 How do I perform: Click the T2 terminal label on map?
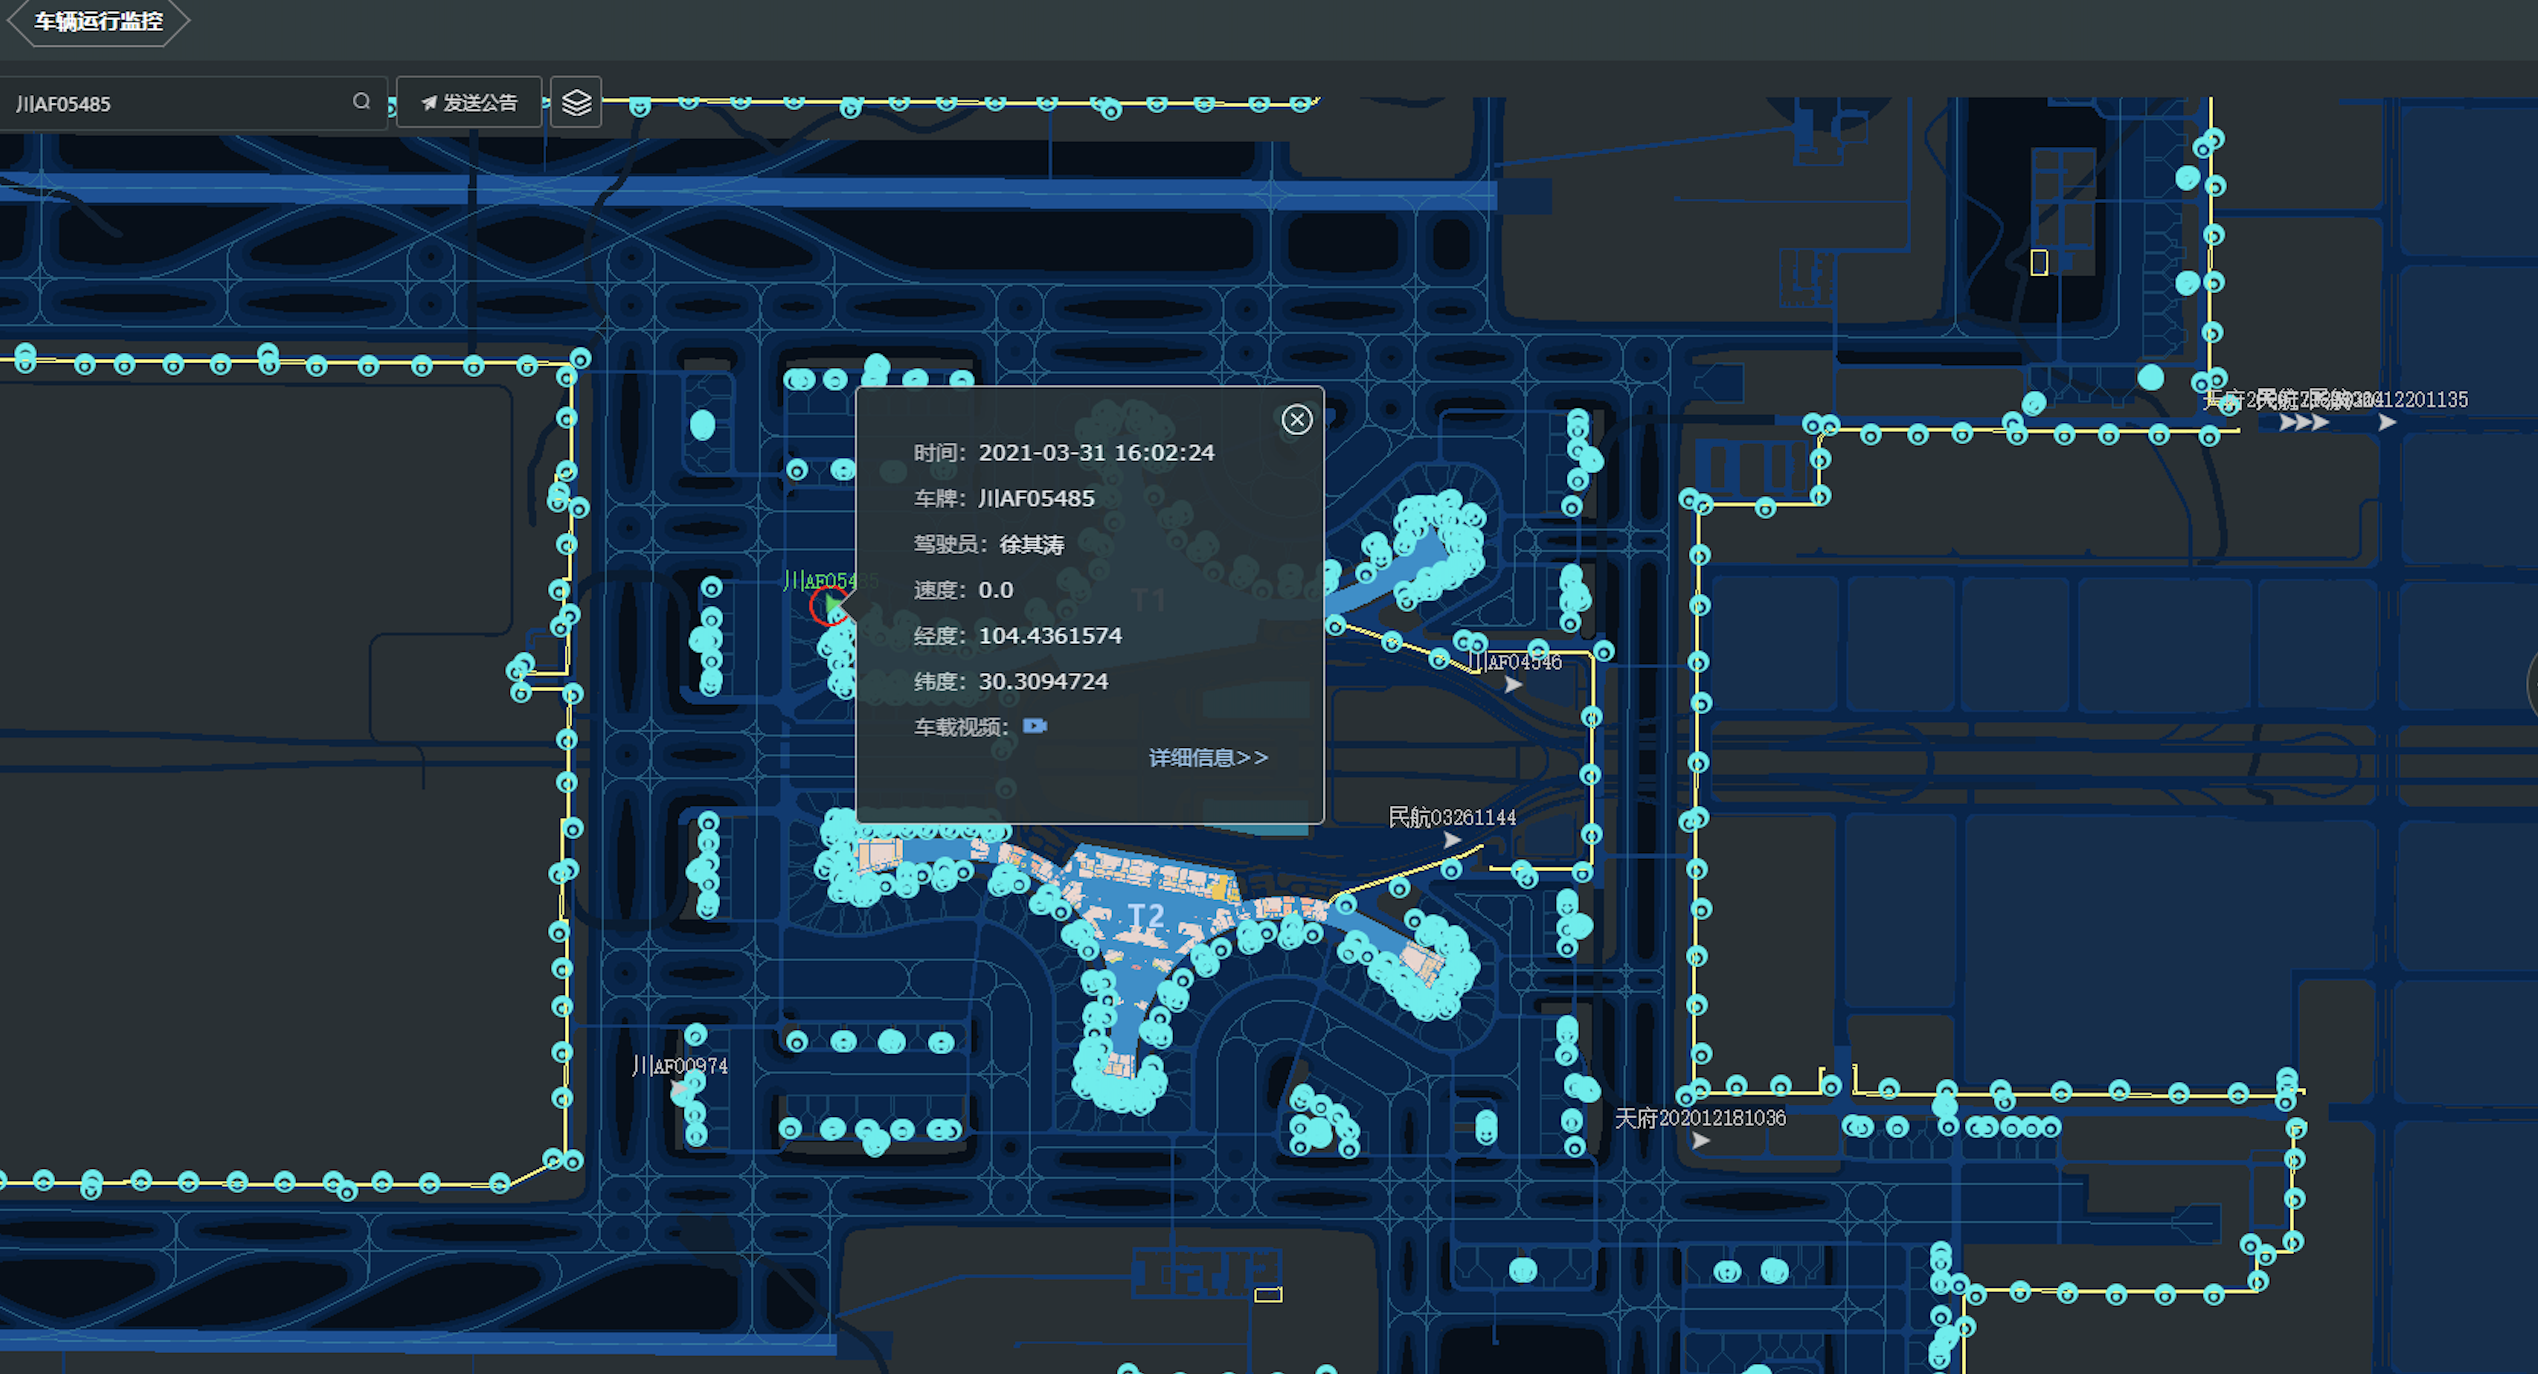pos(1146,916)
